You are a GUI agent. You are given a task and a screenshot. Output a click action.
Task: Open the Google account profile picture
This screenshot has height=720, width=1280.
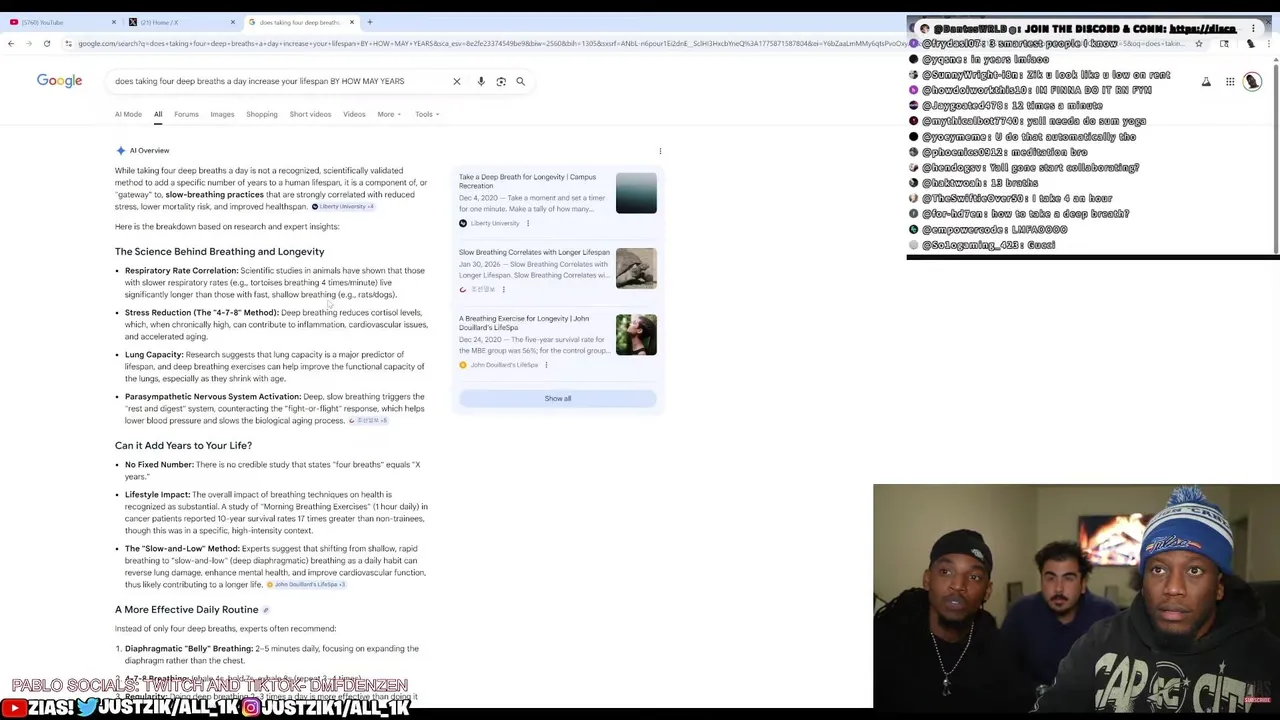coord(1252,82)
